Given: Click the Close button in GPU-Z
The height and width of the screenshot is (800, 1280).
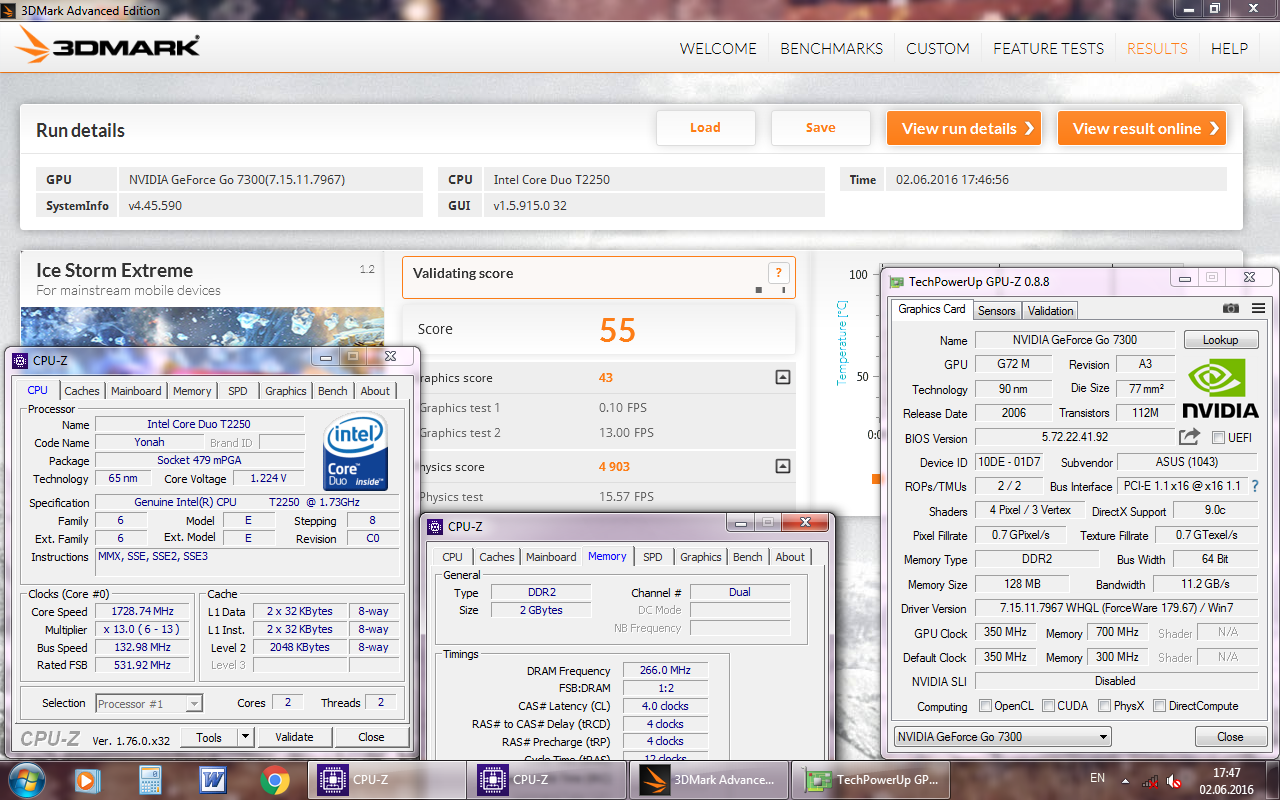Looking at the screenshot, I should pyautogui.click(x=1230, y=736).
